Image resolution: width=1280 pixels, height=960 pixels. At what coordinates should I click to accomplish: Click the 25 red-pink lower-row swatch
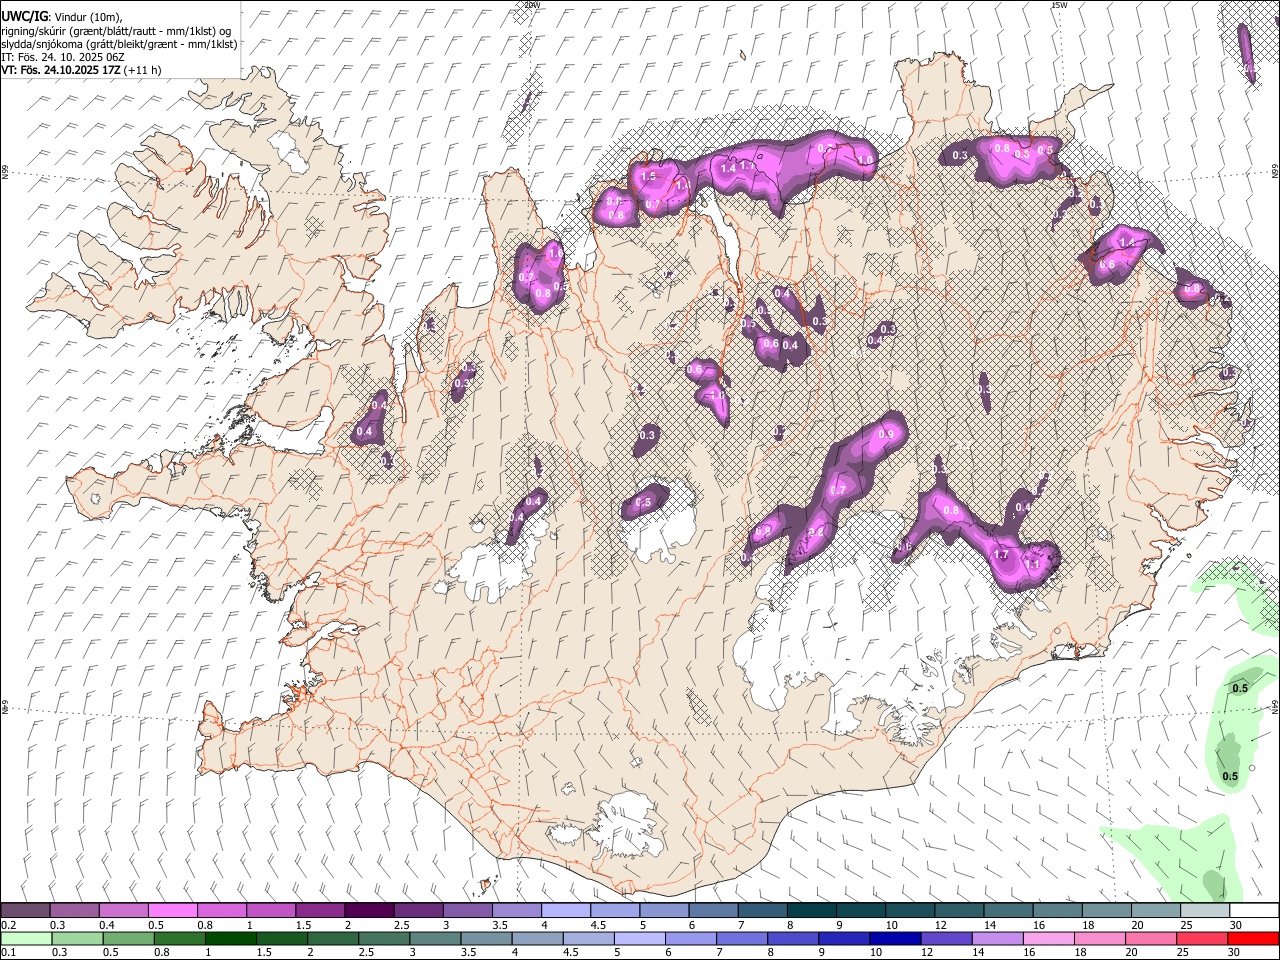[x=1200, y=938]
